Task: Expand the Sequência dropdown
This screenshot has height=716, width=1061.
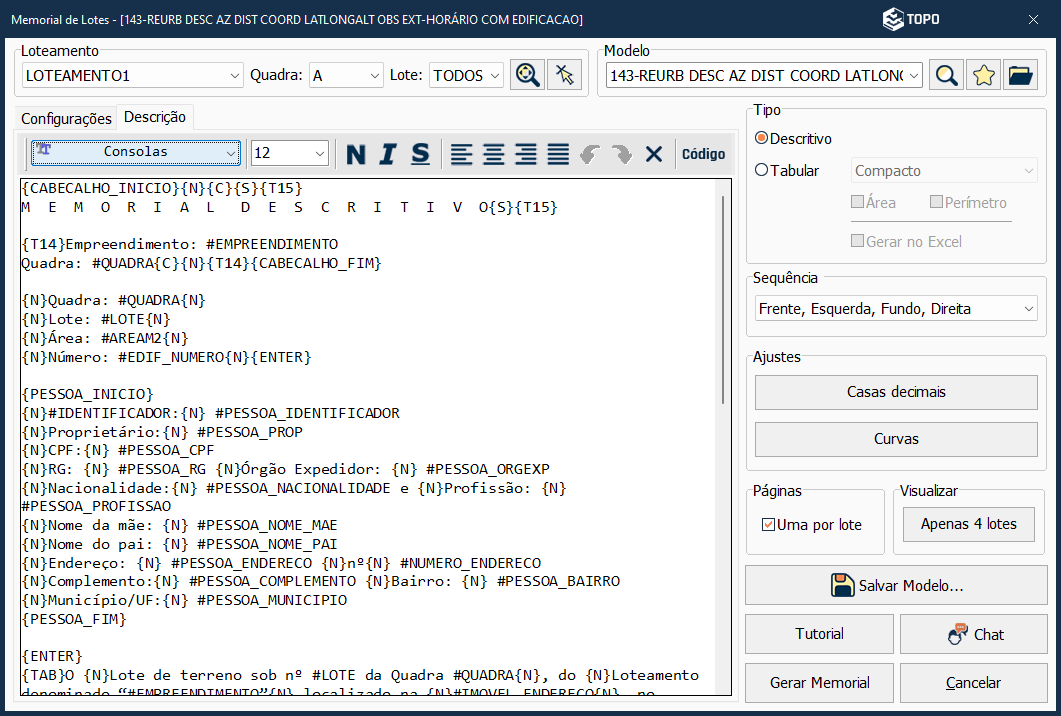Action: click(896, 309)
